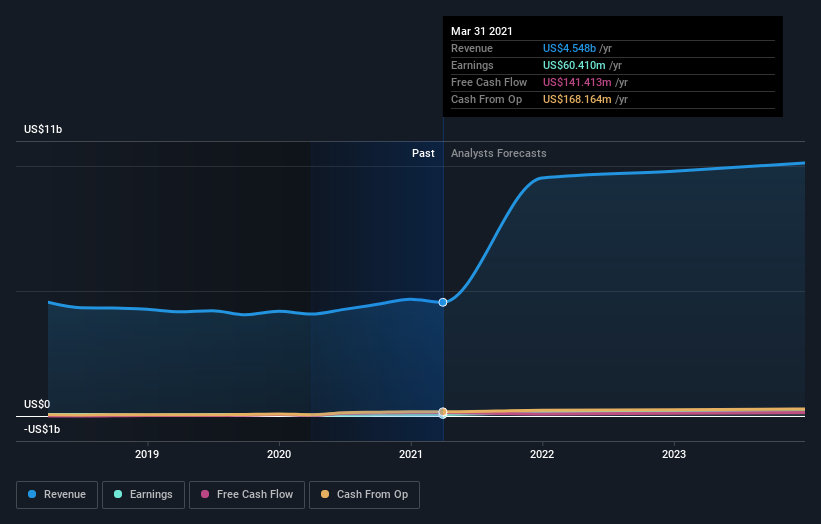This screenshot has height=524, width=821.
Task: Click the Cash From Op marker near US$0
Action: (443, 411)
